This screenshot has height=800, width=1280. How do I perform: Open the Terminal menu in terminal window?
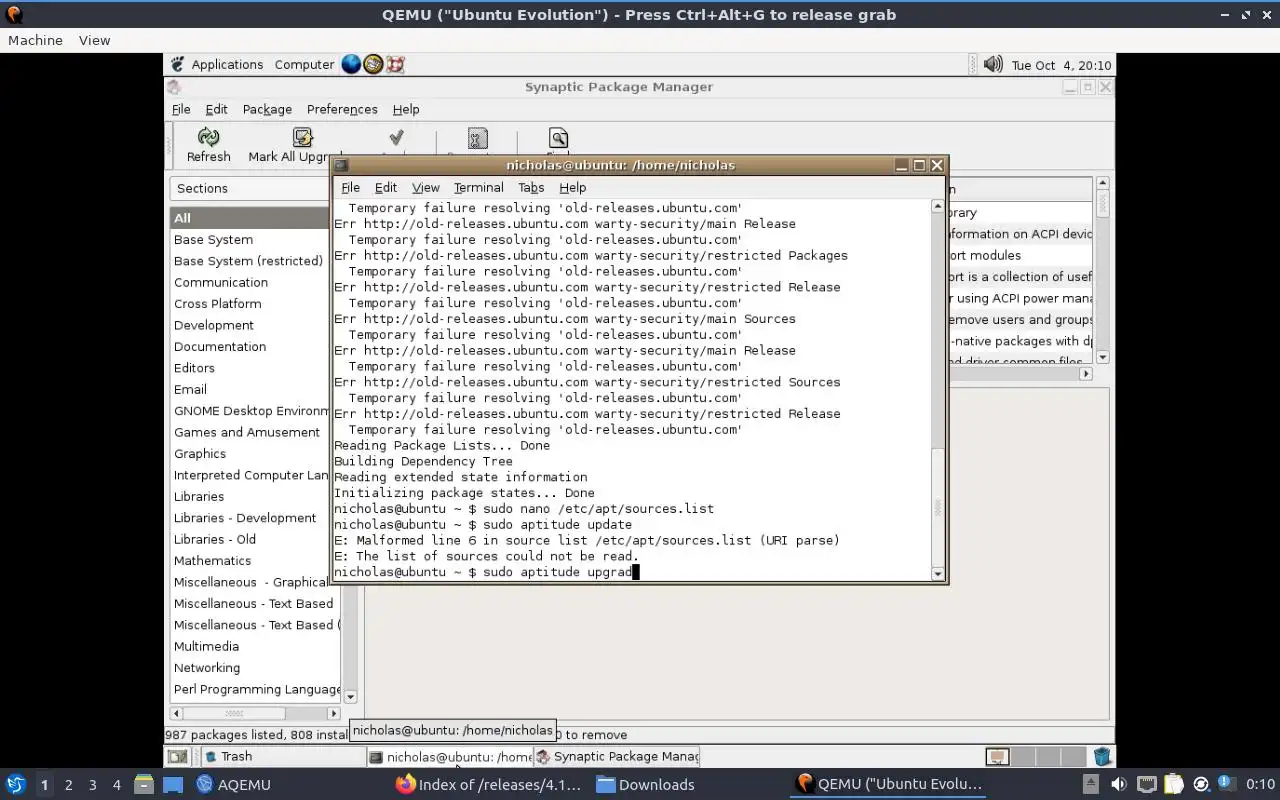coord(478,187)
